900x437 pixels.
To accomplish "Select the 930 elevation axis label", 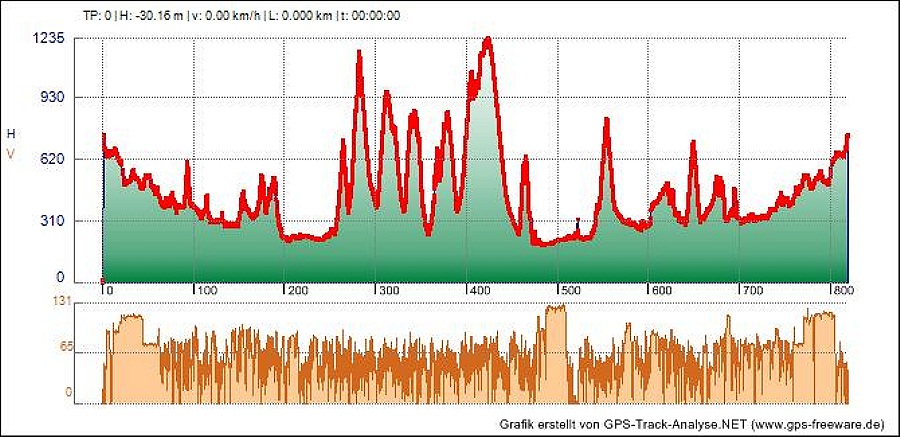I will click(52, 97).
